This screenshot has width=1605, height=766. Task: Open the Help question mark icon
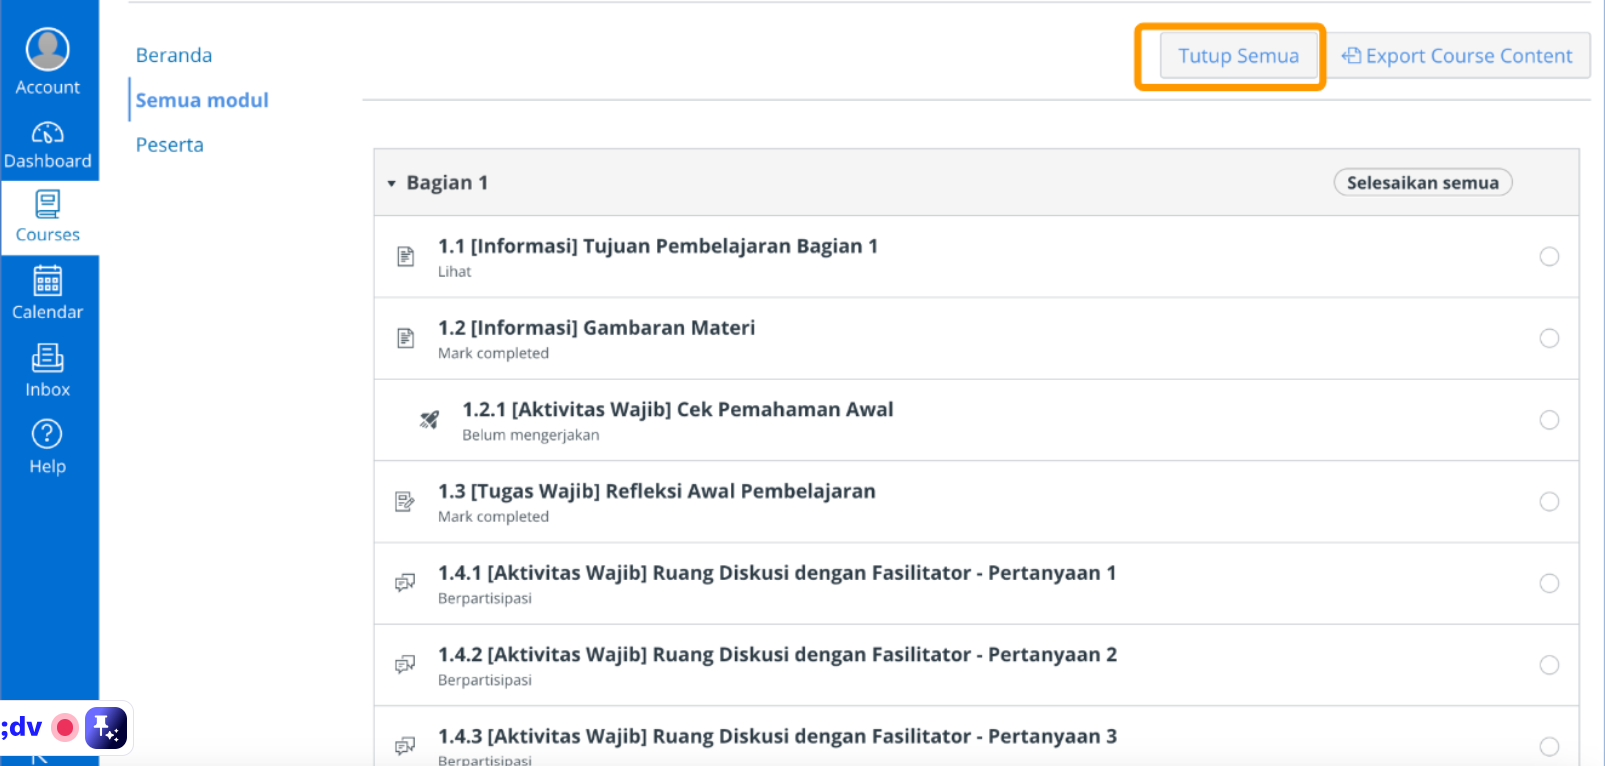point(47,434)
